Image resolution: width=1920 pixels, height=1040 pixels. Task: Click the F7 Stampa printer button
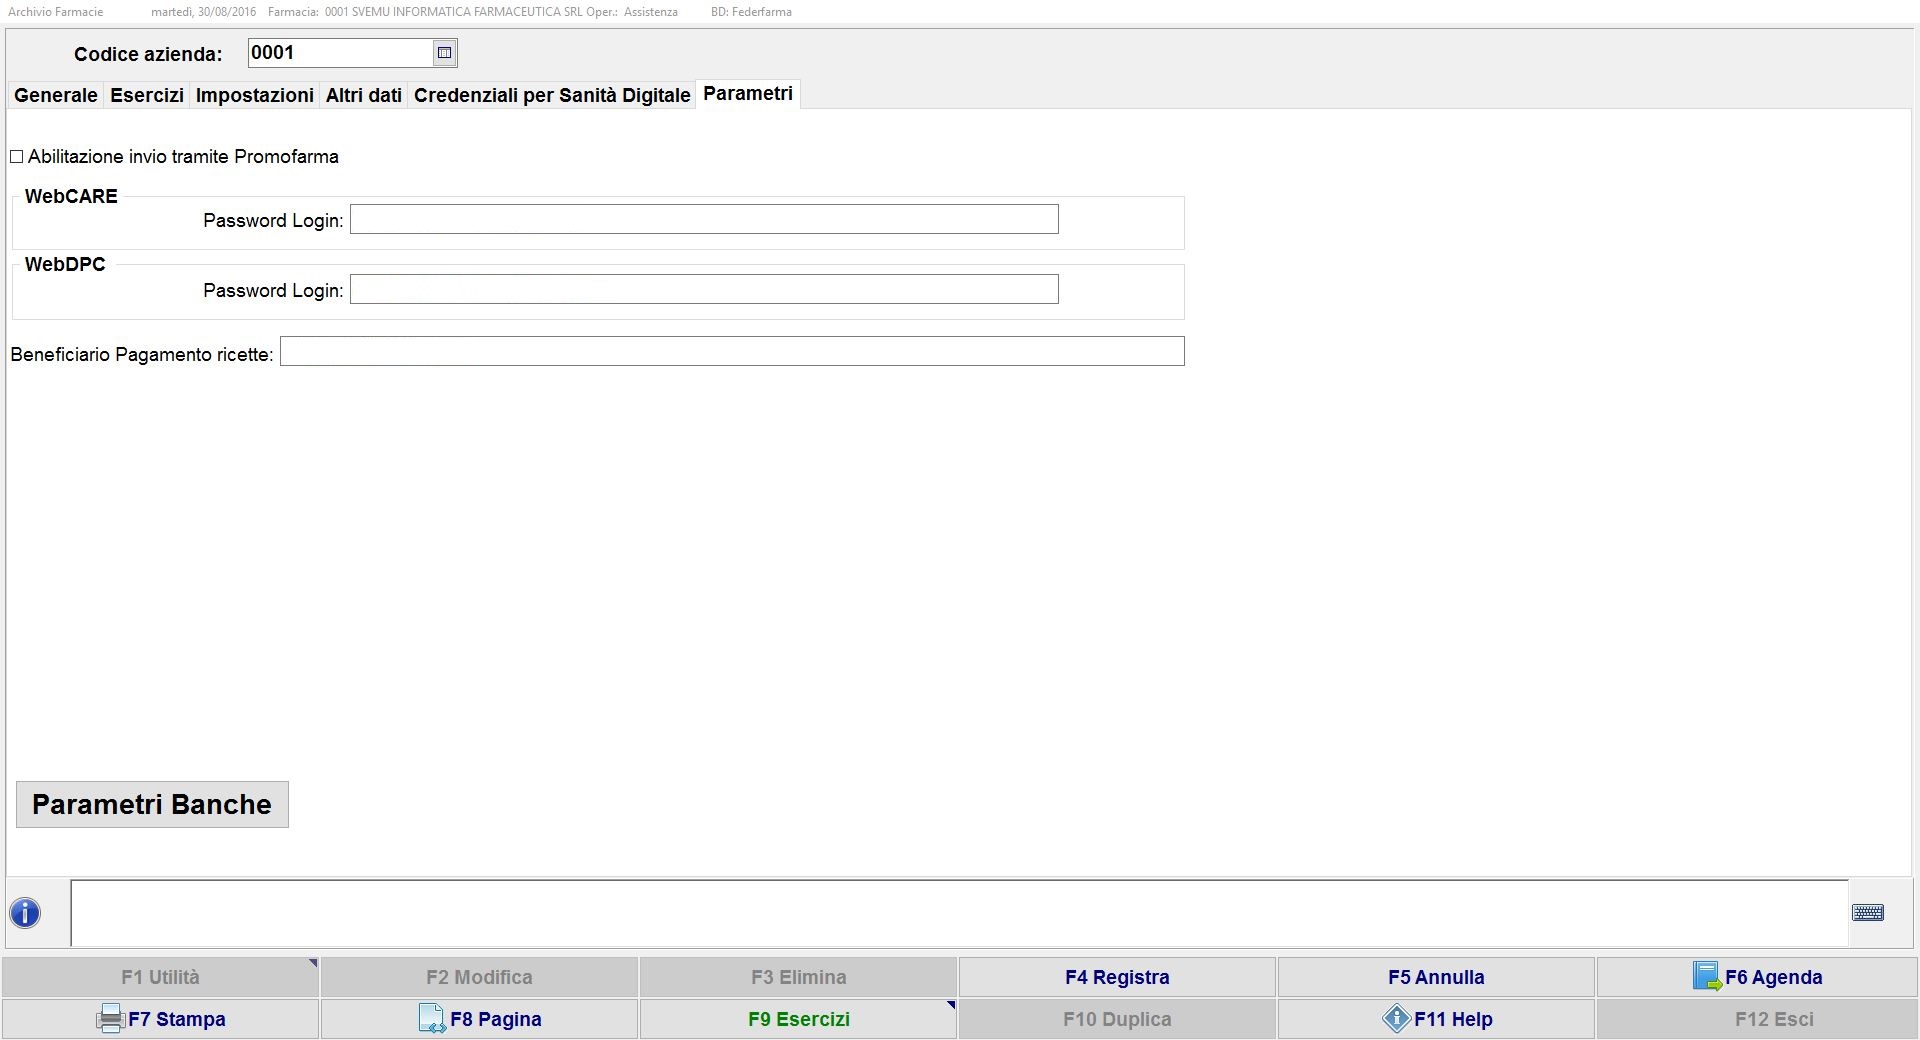click(161, 1019)
